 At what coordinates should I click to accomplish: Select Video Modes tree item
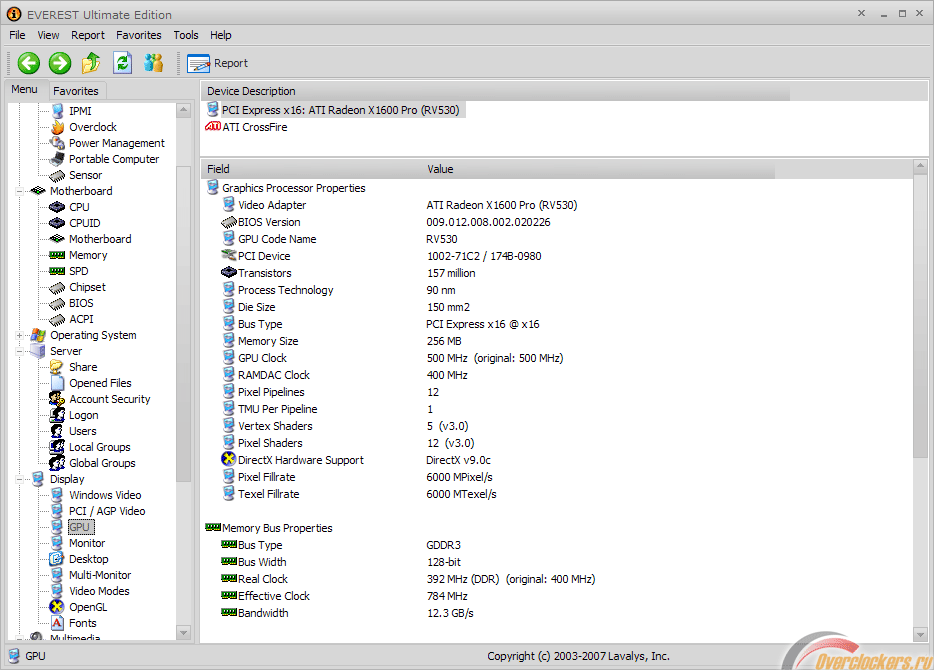click(99, 592)
